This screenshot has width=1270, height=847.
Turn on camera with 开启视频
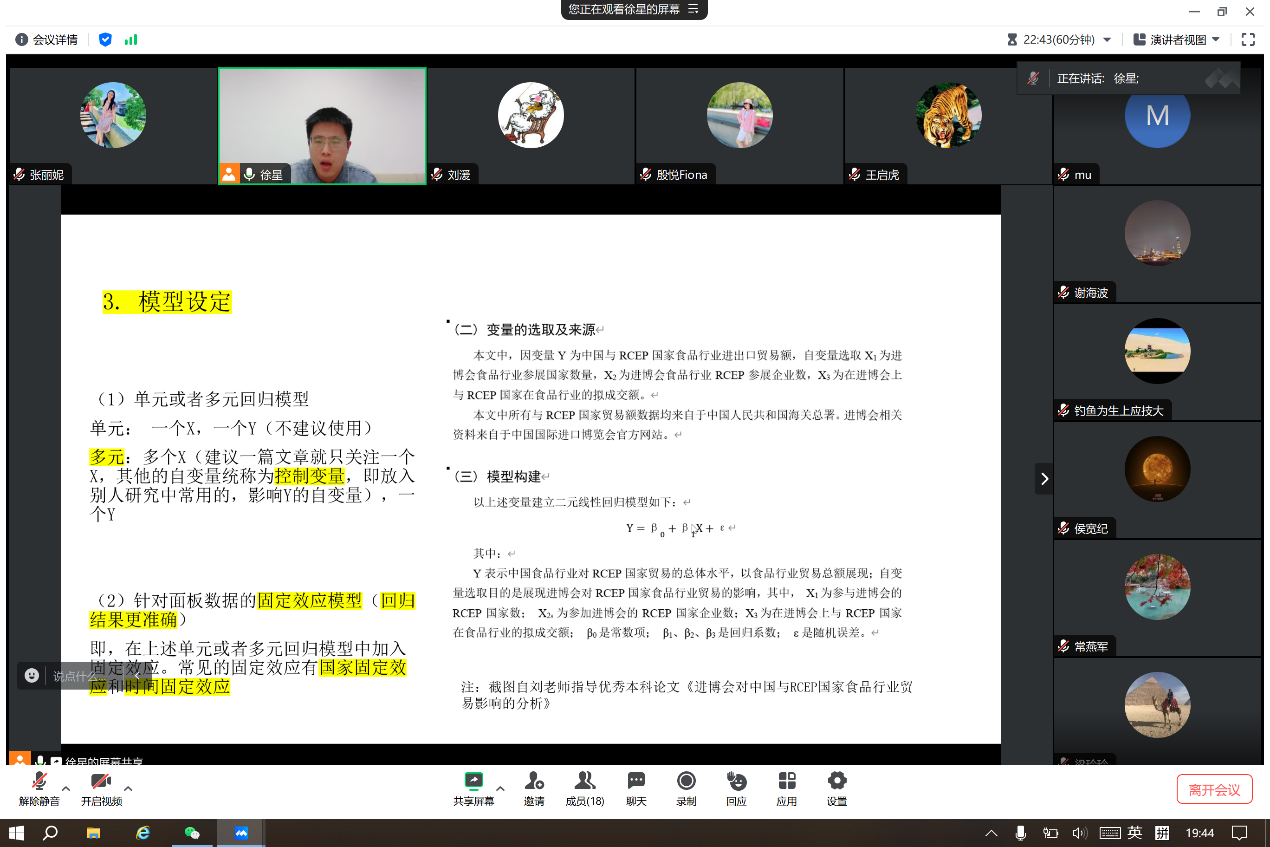pos(101,788)
